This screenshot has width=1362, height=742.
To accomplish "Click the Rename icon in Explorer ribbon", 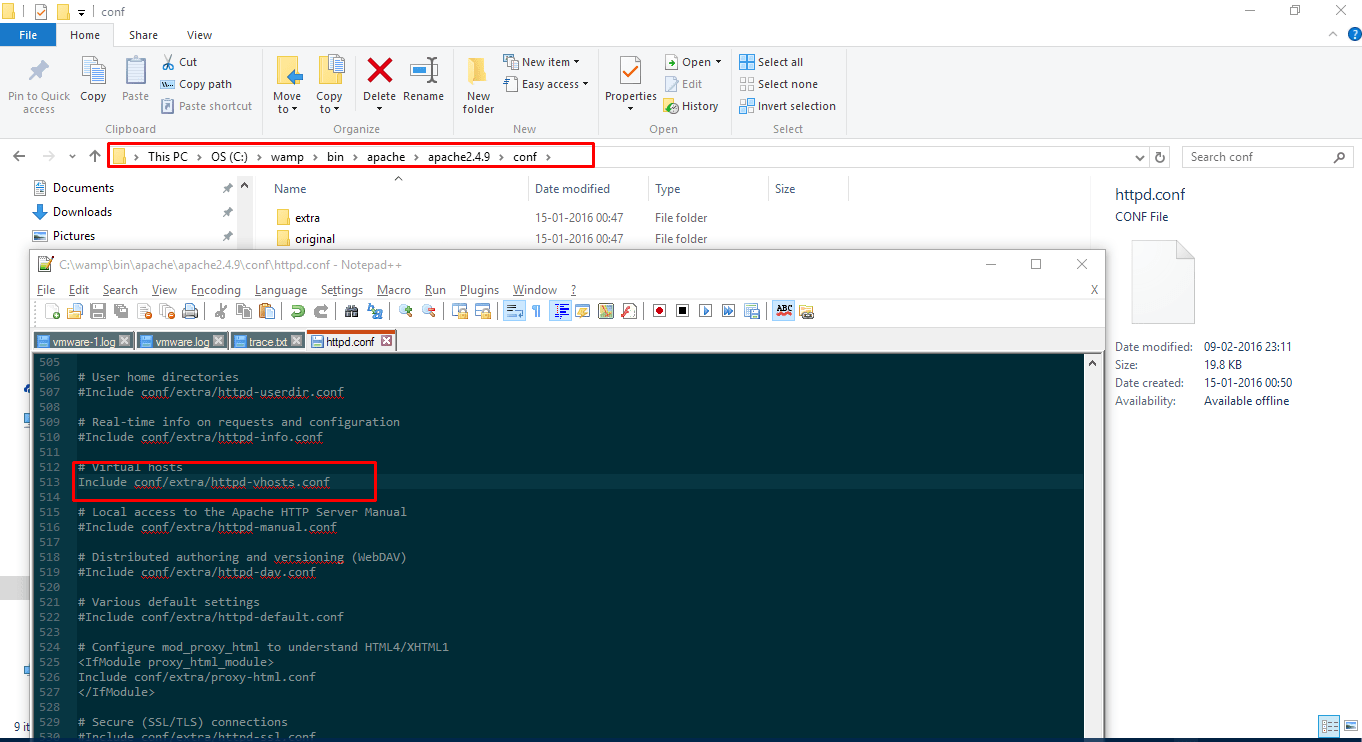I will (x=423, y=80).
